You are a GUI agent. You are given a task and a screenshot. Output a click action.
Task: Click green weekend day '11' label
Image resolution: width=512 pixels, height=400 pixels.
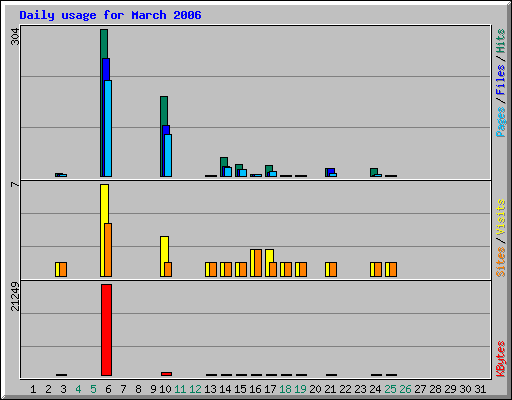click(x=180, y=389)
